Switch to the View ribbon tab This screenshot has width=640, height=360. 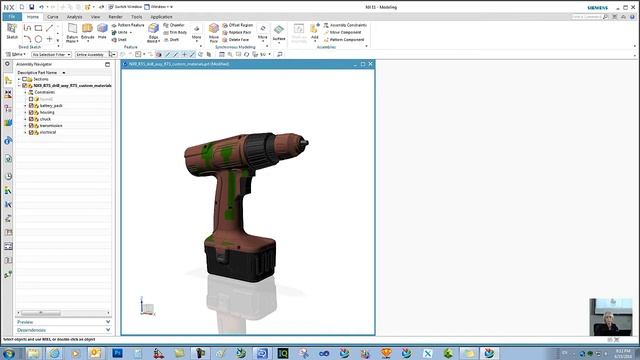coord(96,17)
